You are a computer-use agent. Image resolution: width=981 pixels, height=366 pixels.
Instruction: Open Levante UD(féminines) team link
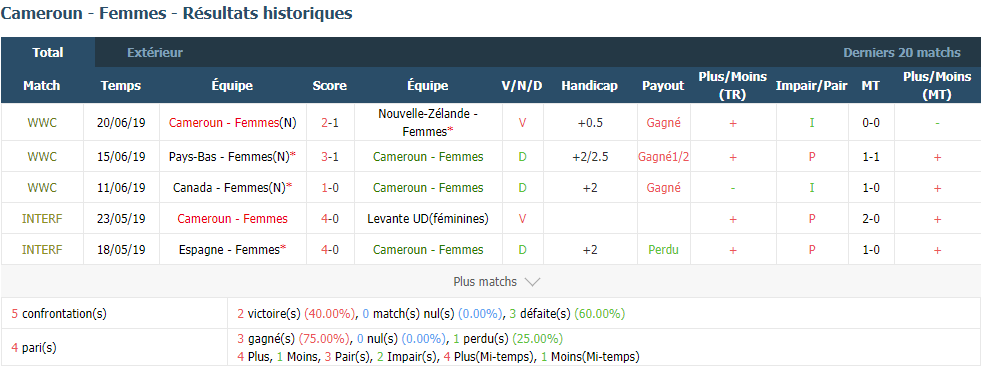pos(429,219)
